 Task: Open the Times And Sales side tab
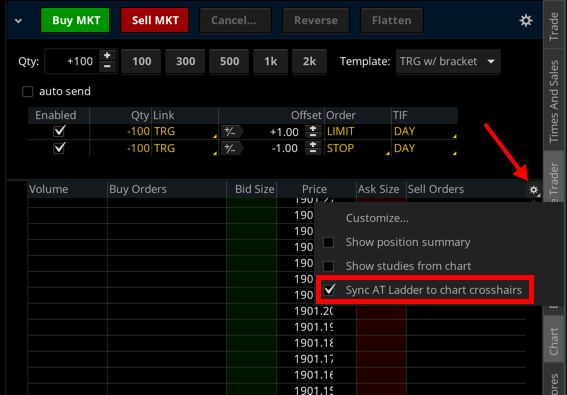pos(554,101)
